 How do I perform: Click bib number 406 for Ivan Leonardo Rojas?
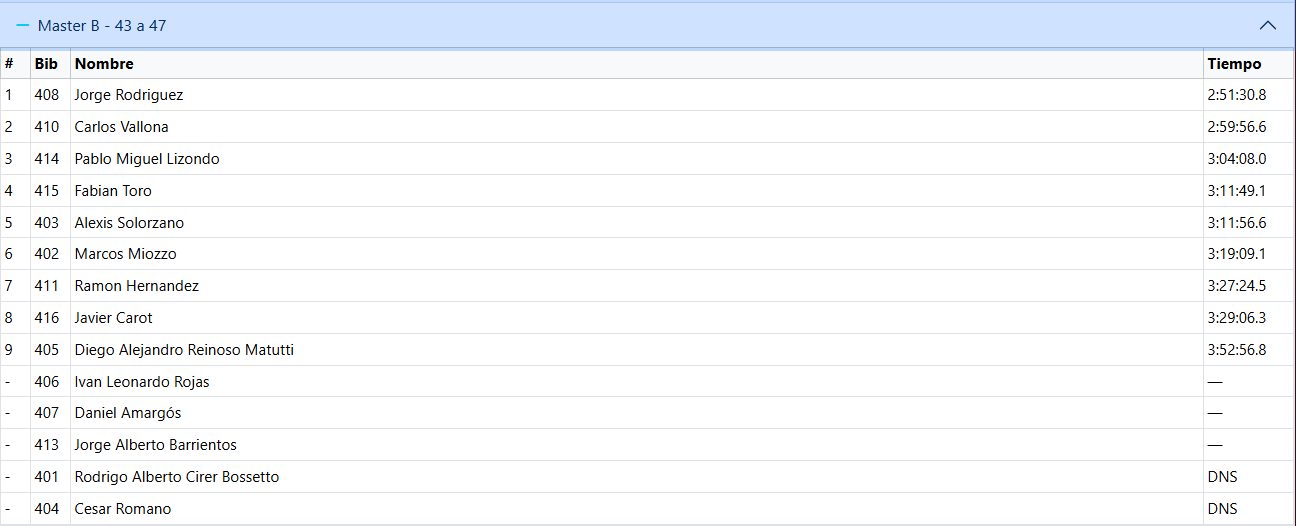tap(46, 382)
